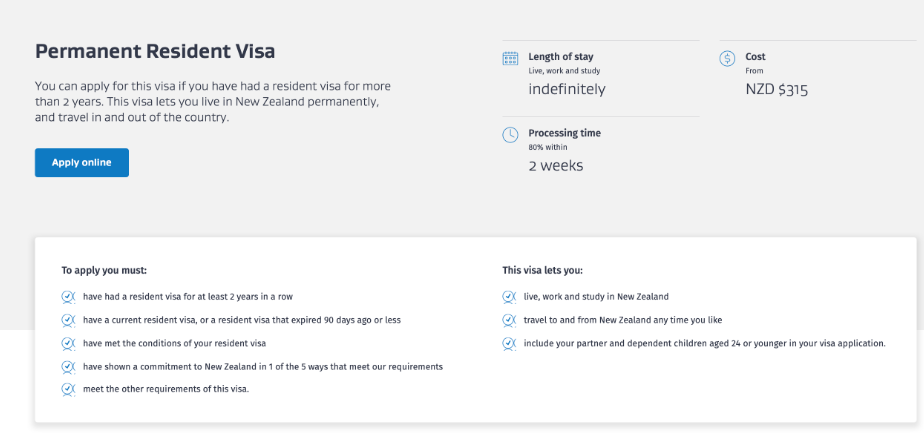Click the check icon beside 'commitment to New Zealand'
924x434 pixels.
[68, 366]
